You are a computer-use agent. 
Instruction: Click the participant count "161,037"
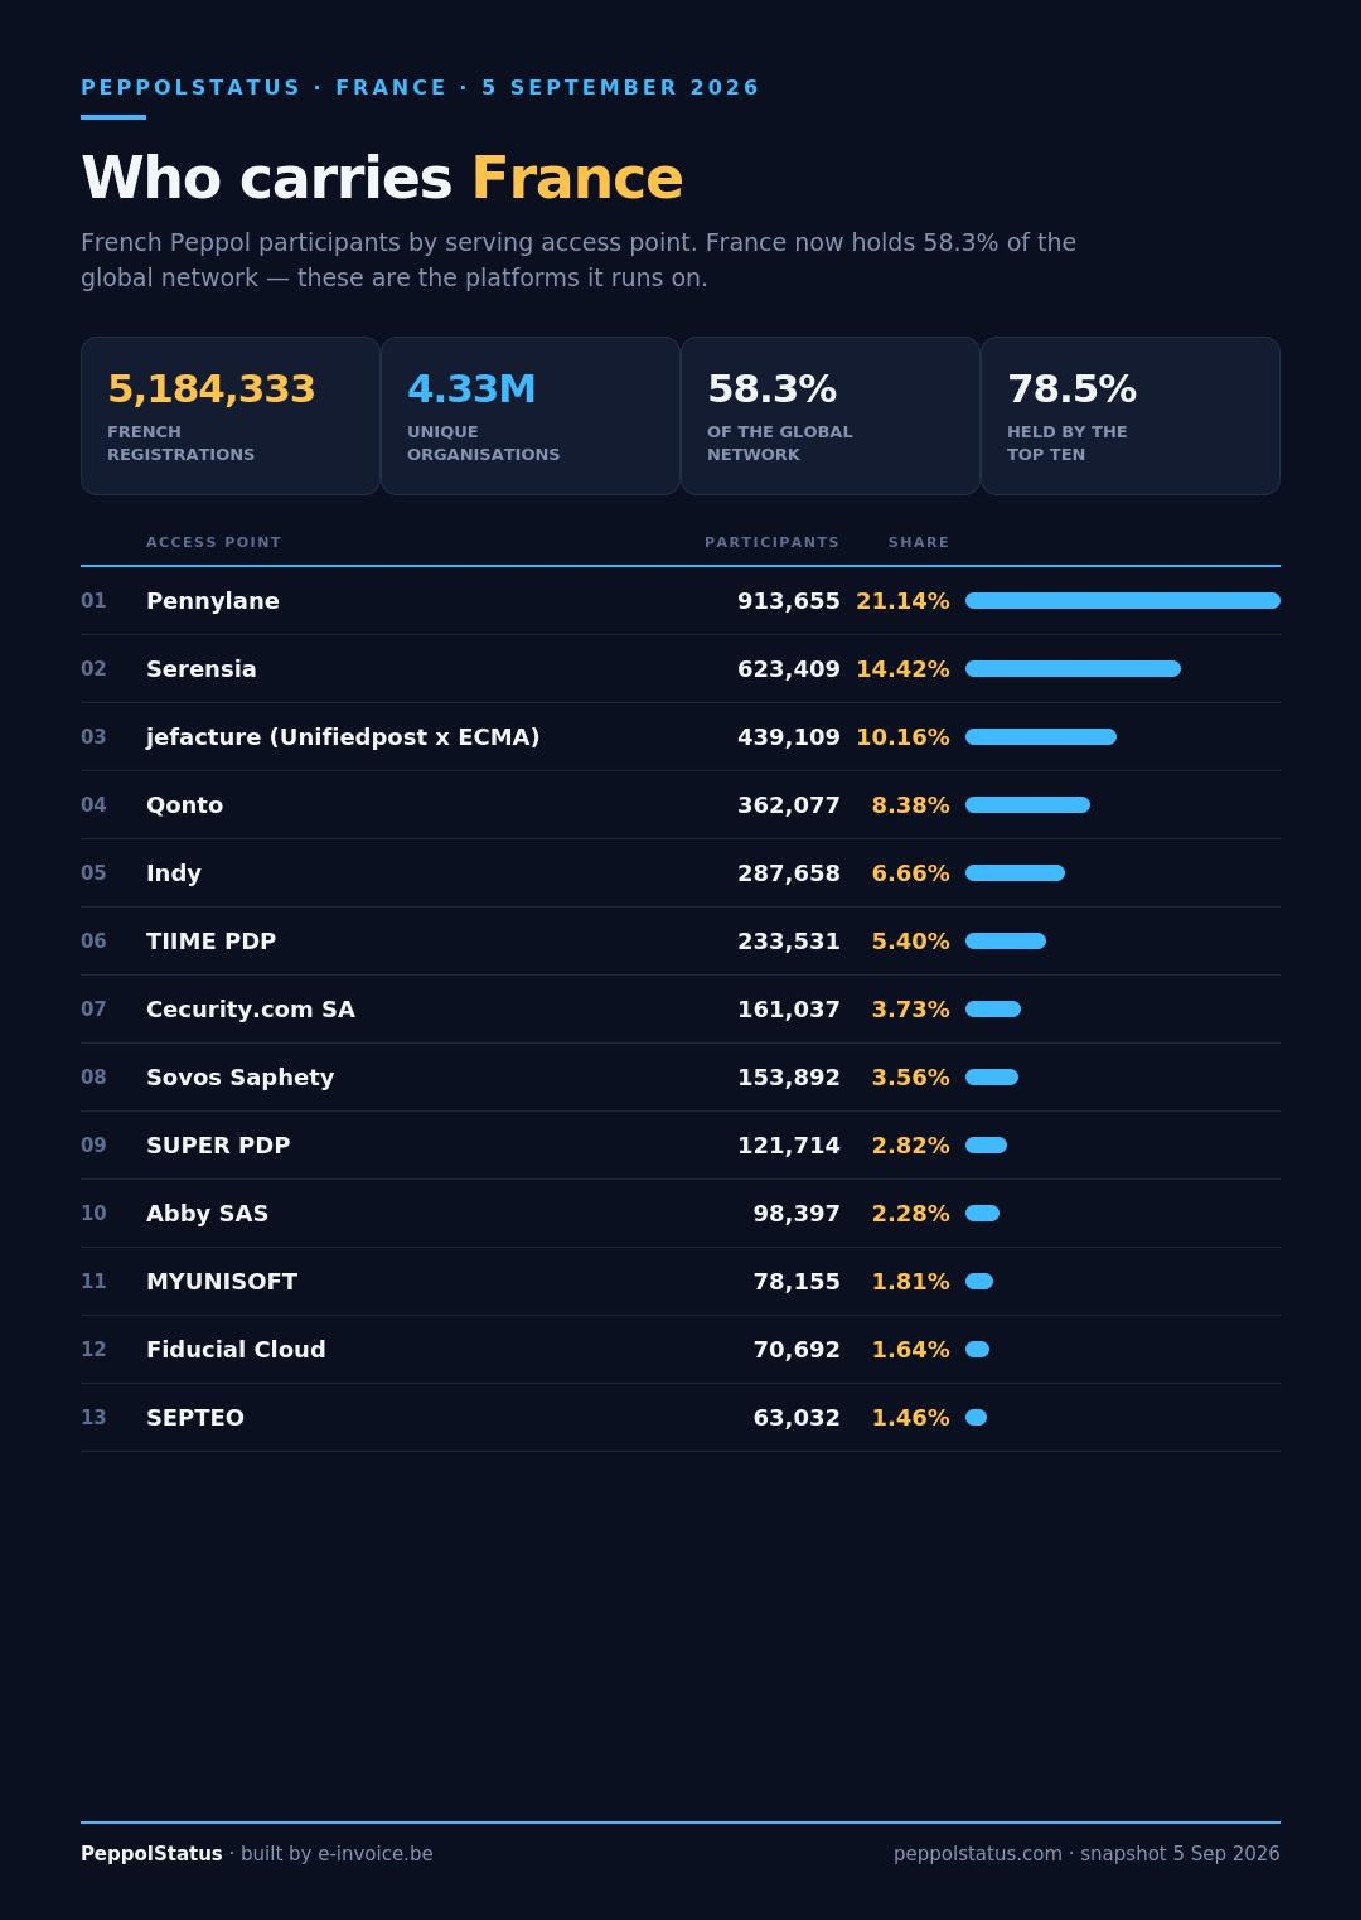click(x=789, y=1009)
